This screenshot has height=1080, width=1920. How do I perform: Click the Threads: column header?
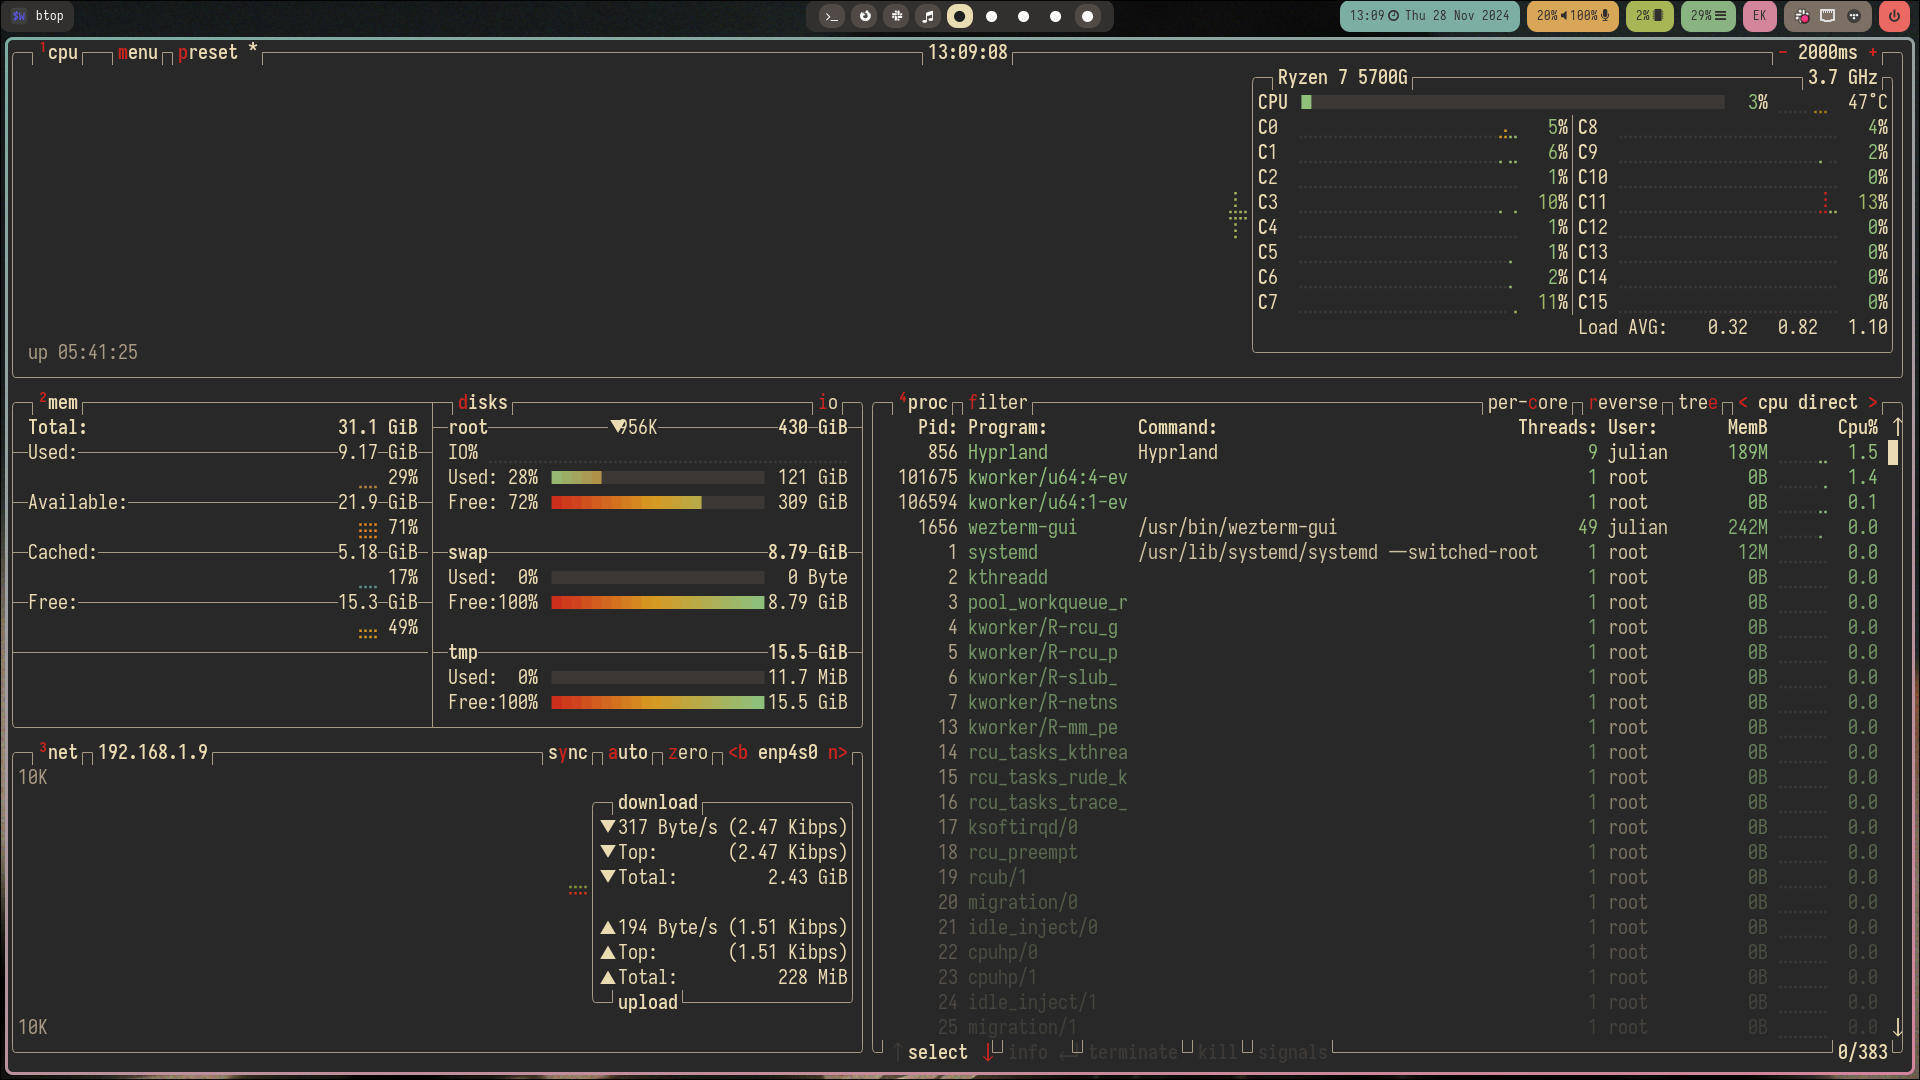1558,427
